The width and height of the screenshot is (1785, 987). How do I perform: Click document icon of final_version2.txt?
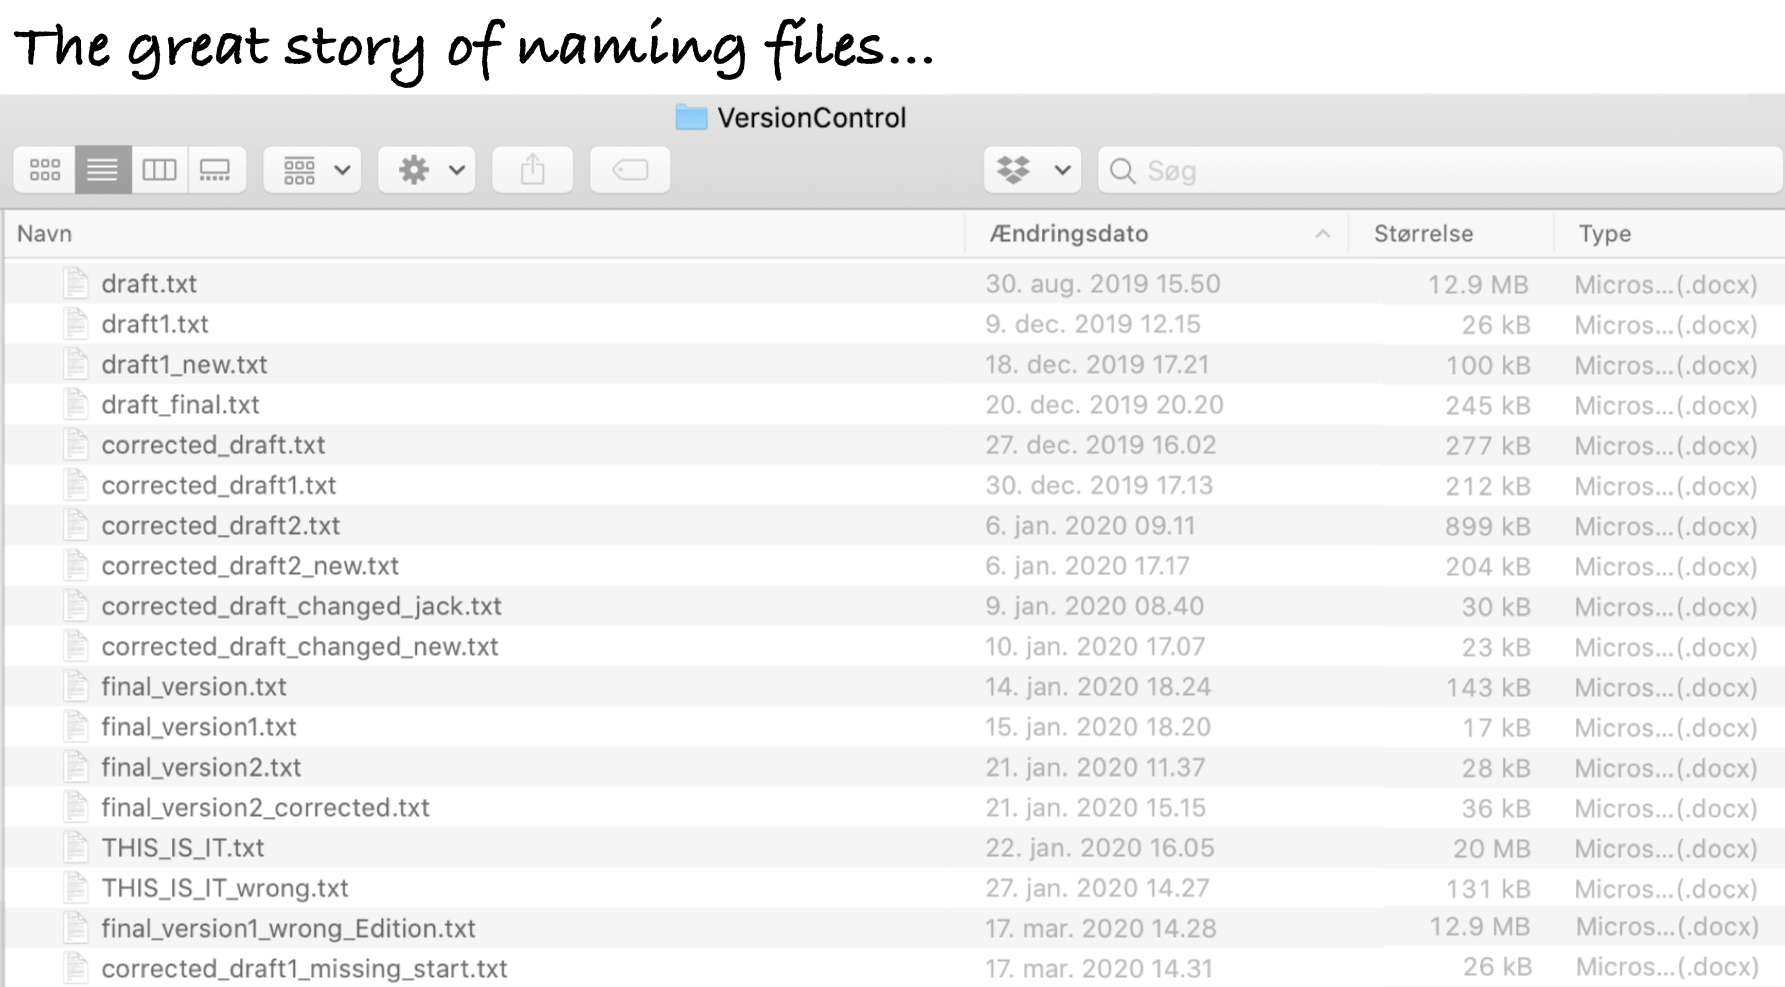[76, 767]
